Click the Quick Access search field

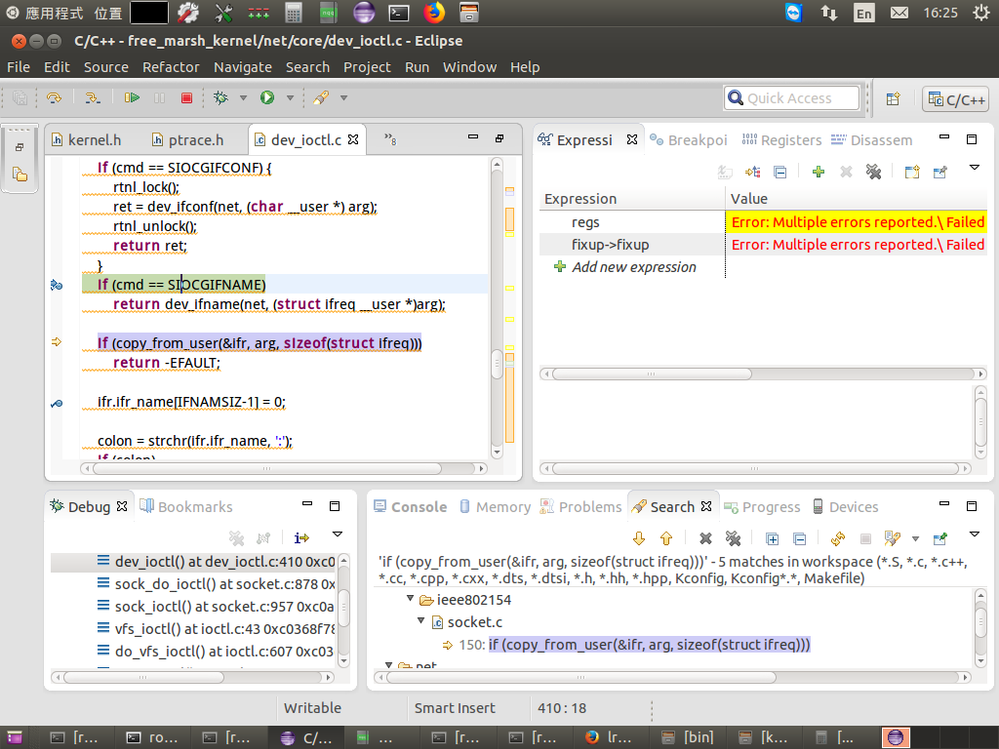click(x=792, y=98)
